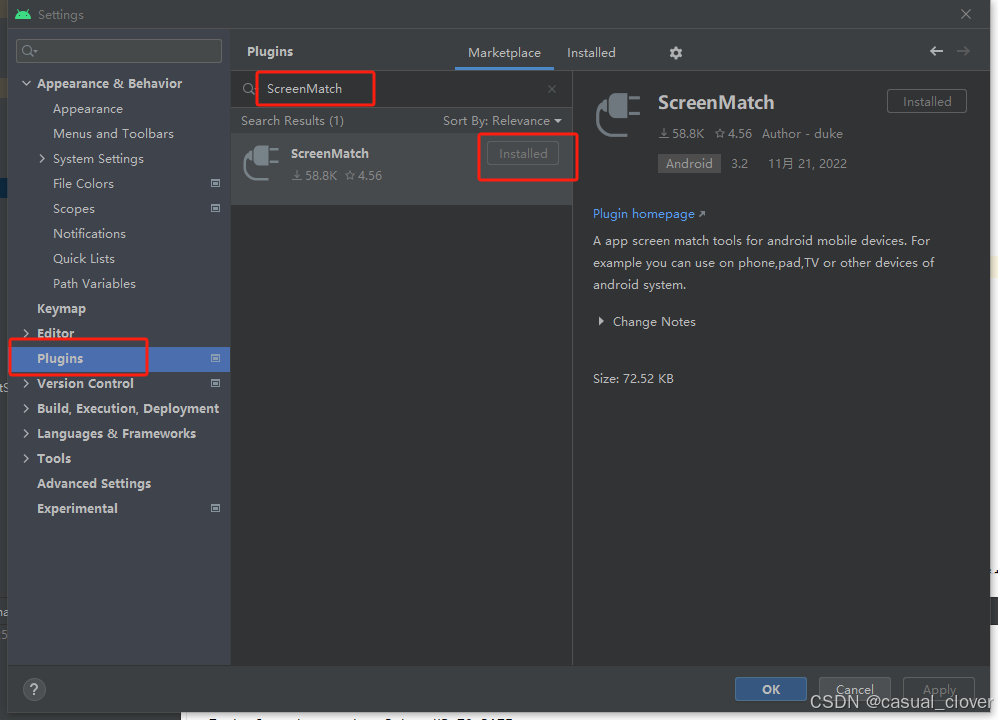Viewport: 998px width, 720px height.
Task: Click the magnifier icon in the settings search box
Action: click(29, 51)
